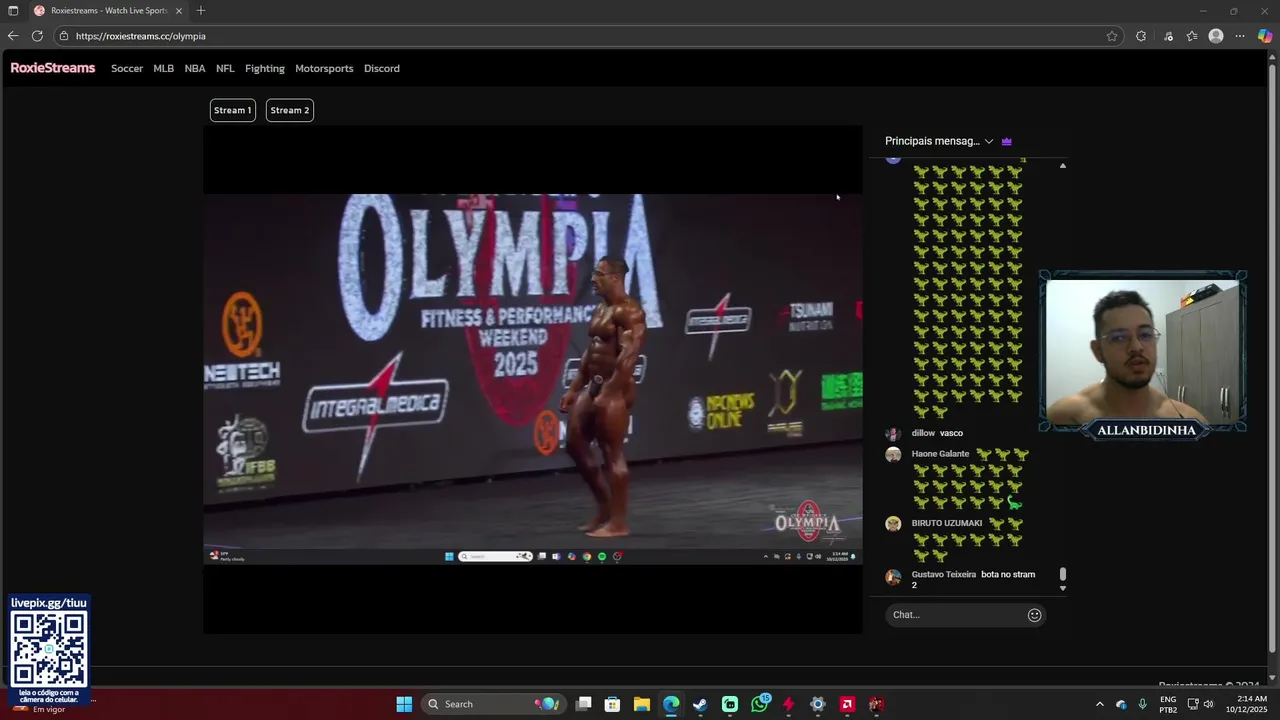
Task: Open Task View on the taskbar
Action: click(584, 704)
